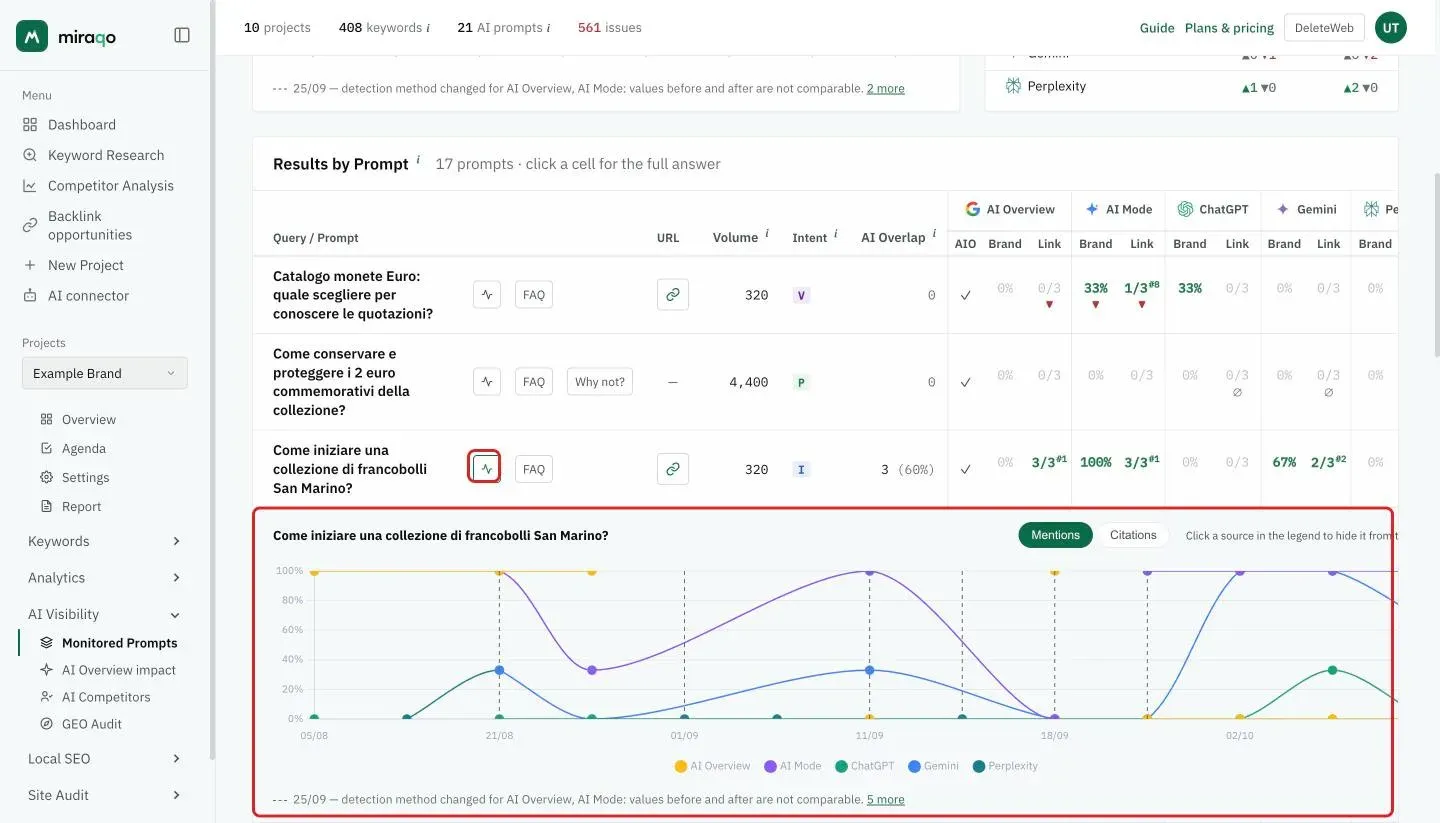Click ChatGPT 33% cell in Catalogo monete row
Image resolution: width=1440 pixels, height=823 pixels.
(x=1190, y=288)
